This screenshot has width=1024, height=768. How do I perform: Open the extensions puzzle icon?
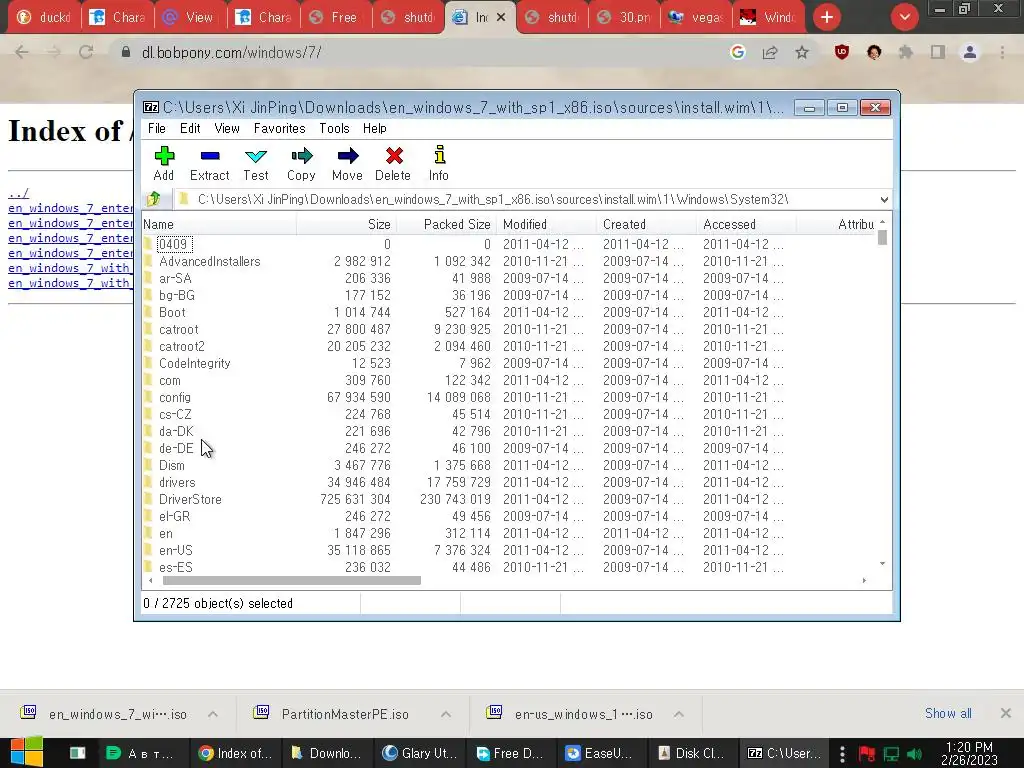tap(906, 52)
